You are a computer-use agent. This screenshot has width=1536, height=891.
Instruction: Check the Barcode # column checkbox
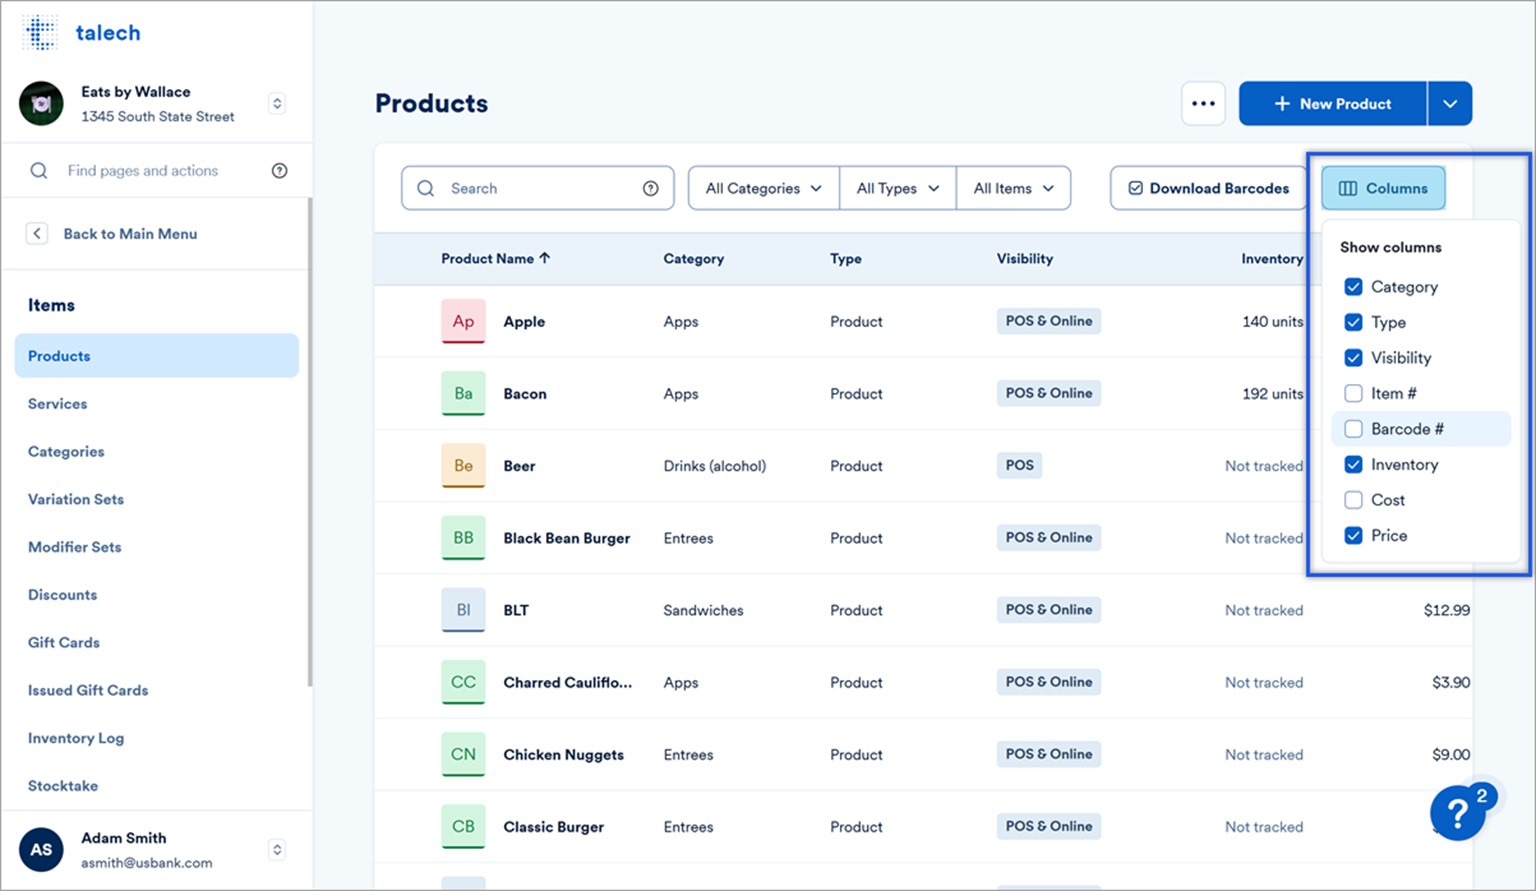click(1353, 429)
